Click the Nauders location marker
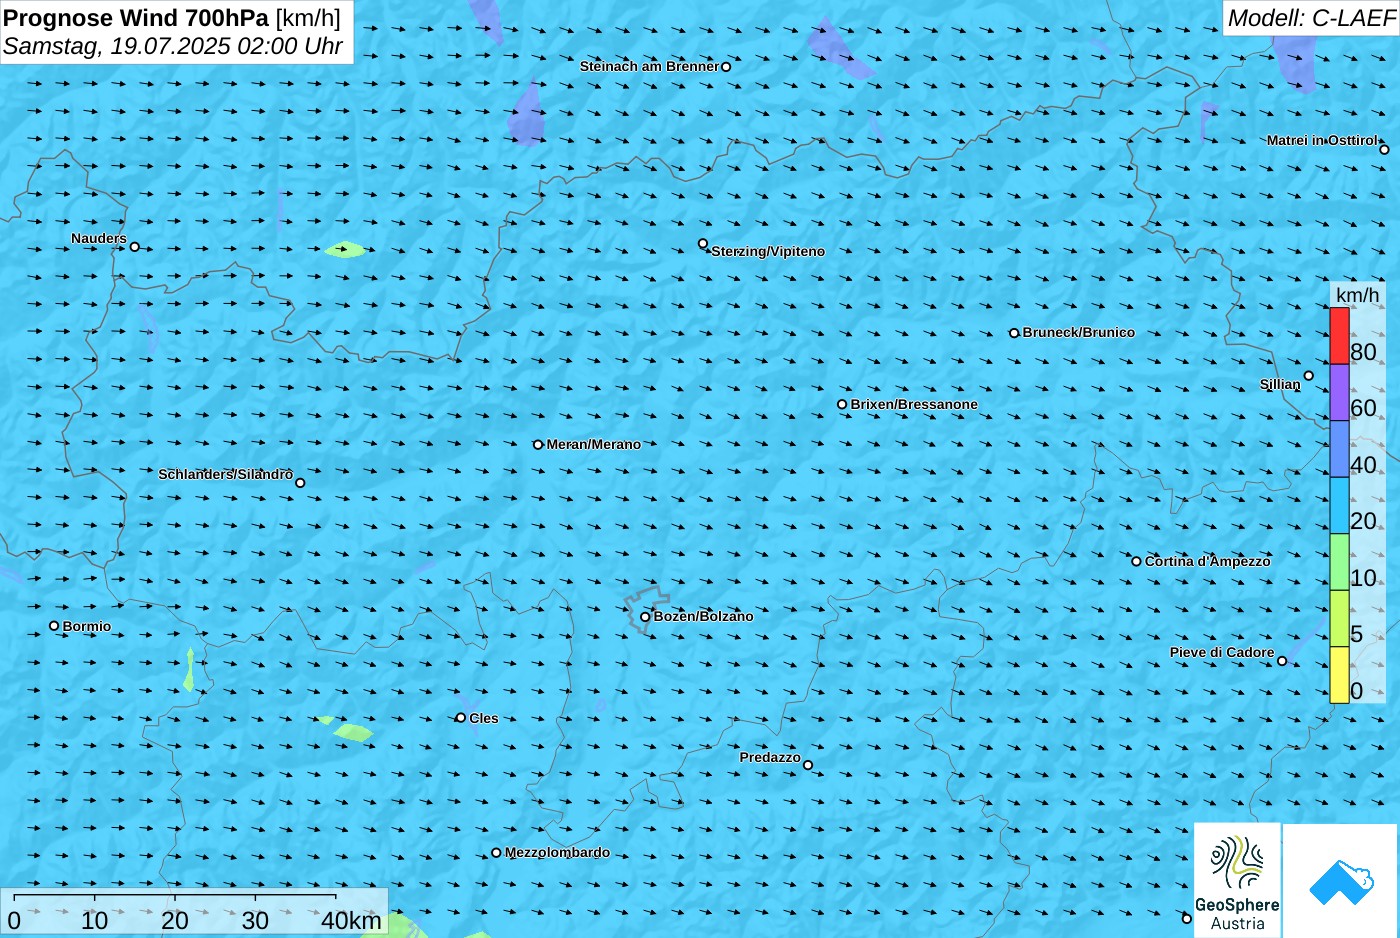 (x=135, y=247)
